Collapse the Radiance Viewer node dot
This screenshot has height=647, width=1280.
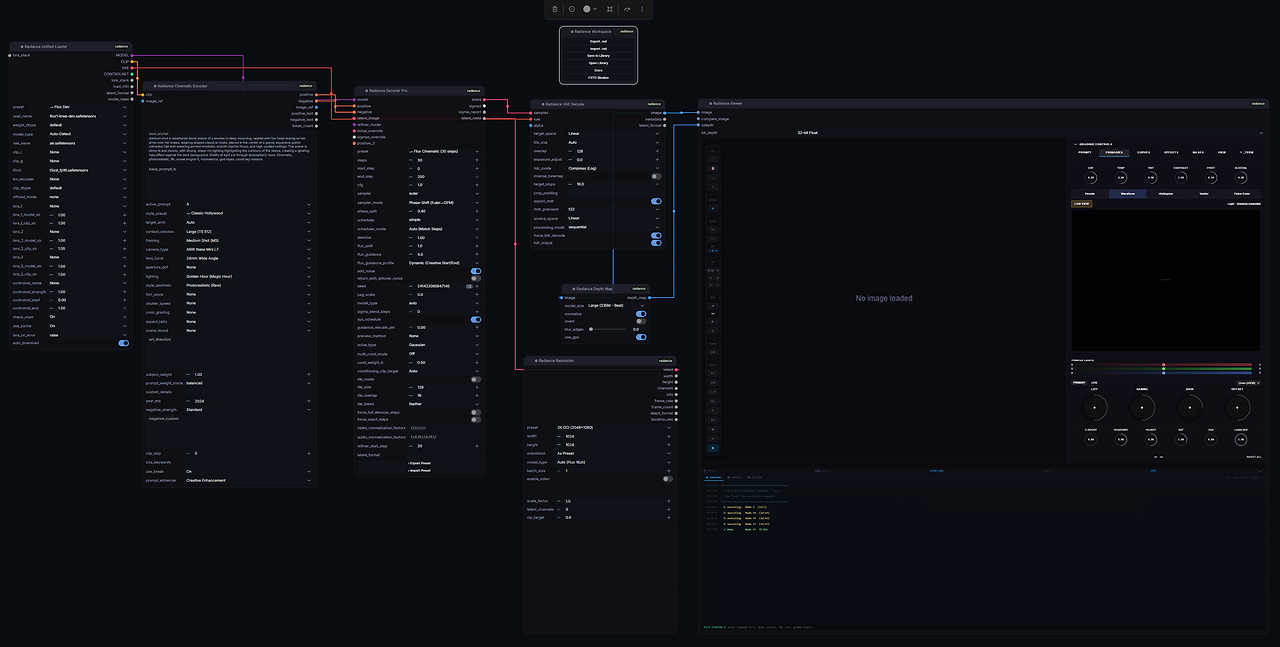710,103
